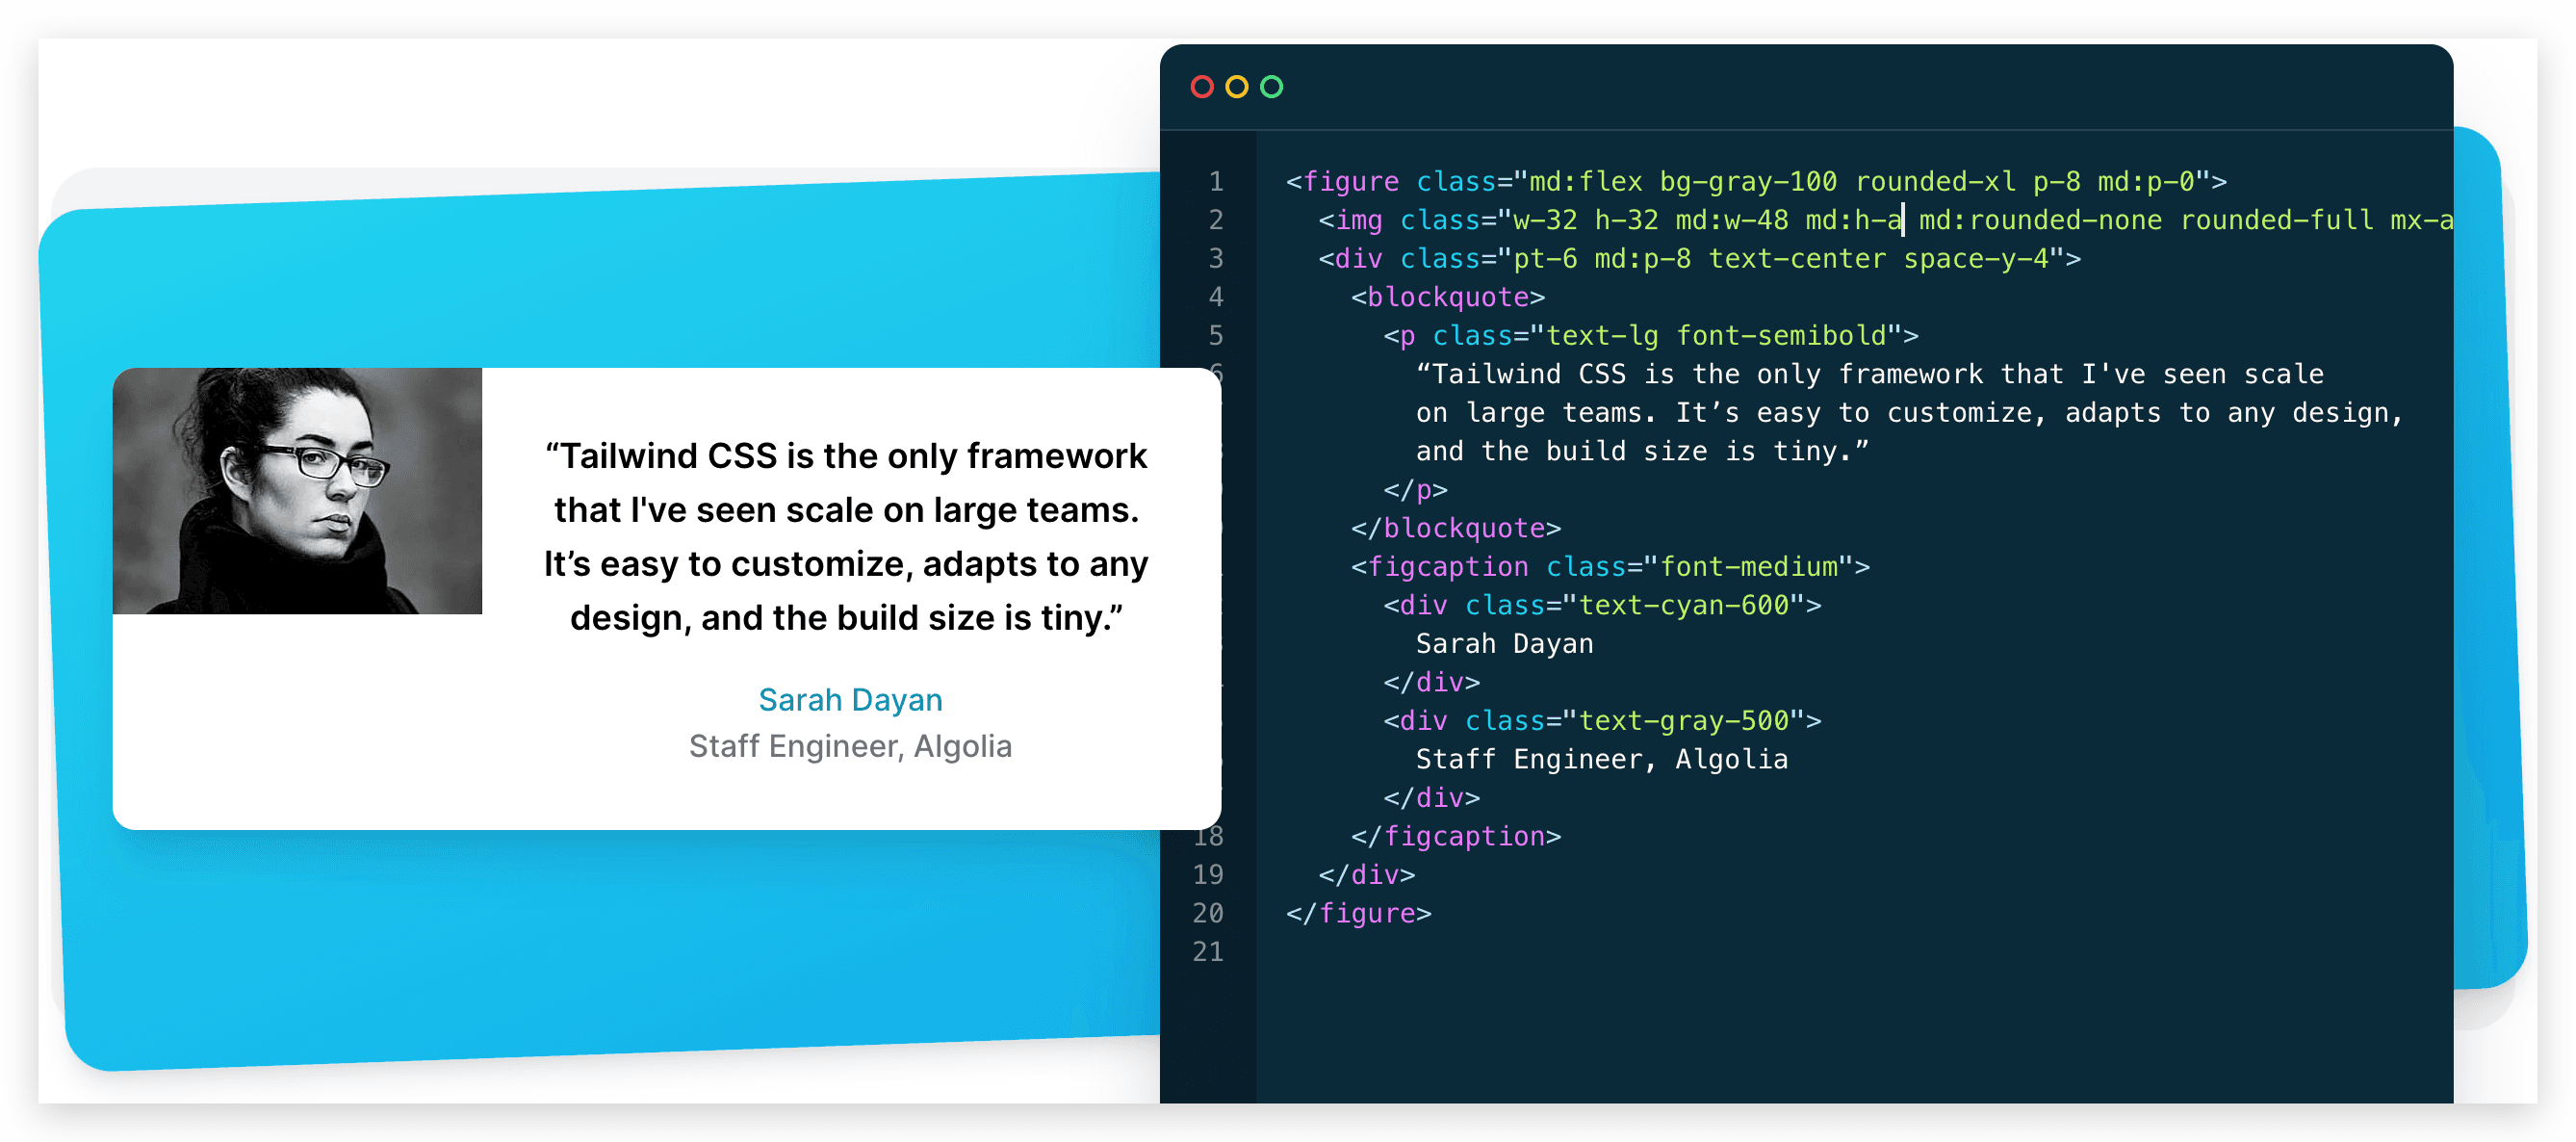
Task: Click line number 1 in the editor gutter
Action: point(1216,181)
